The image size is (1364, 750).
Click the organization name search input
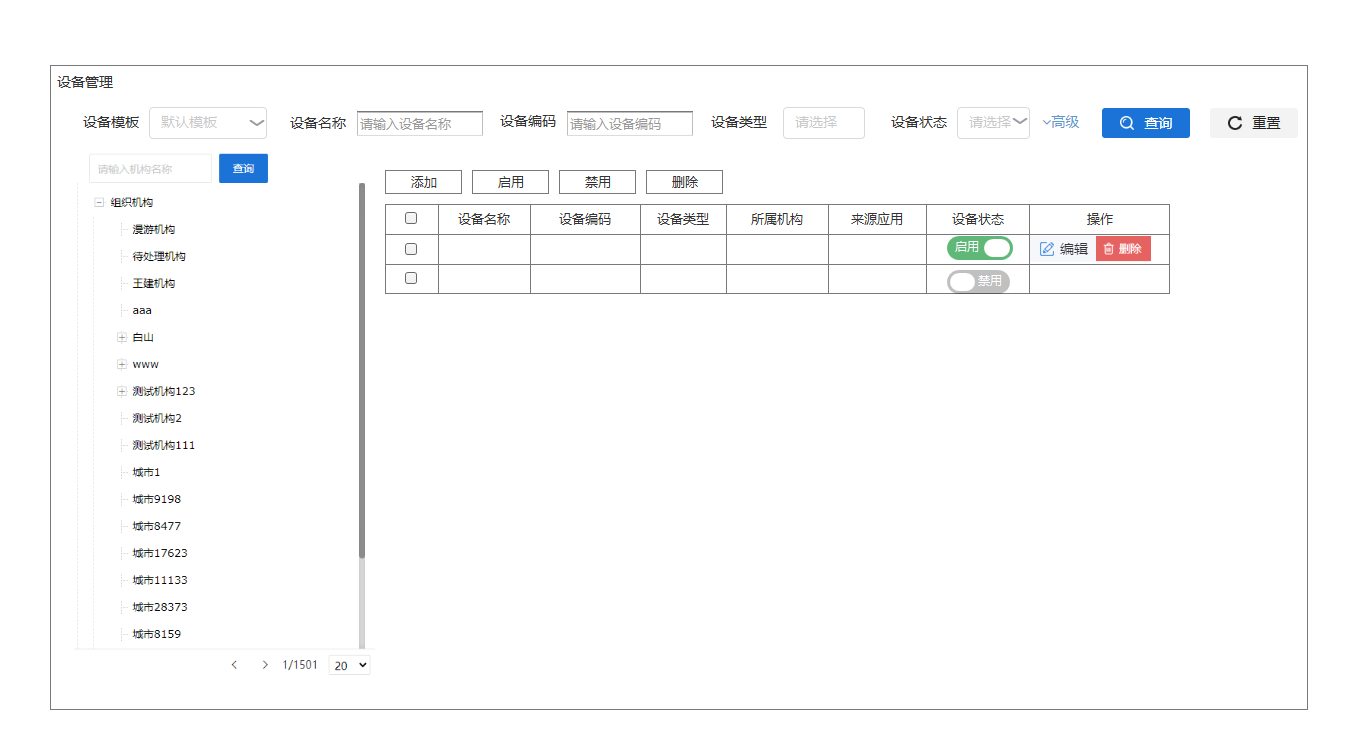[x=150, y=169]
